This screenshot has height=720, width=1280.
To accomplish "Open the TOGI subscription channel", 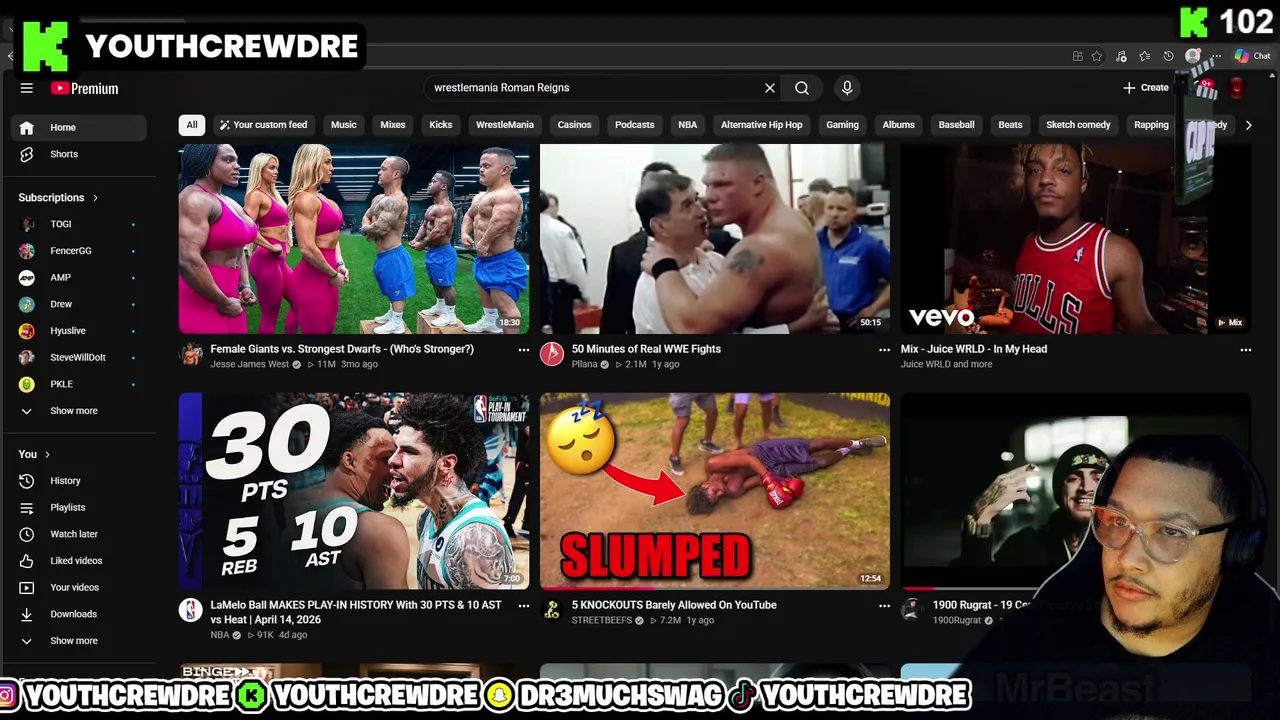I will tap(79, 224).
